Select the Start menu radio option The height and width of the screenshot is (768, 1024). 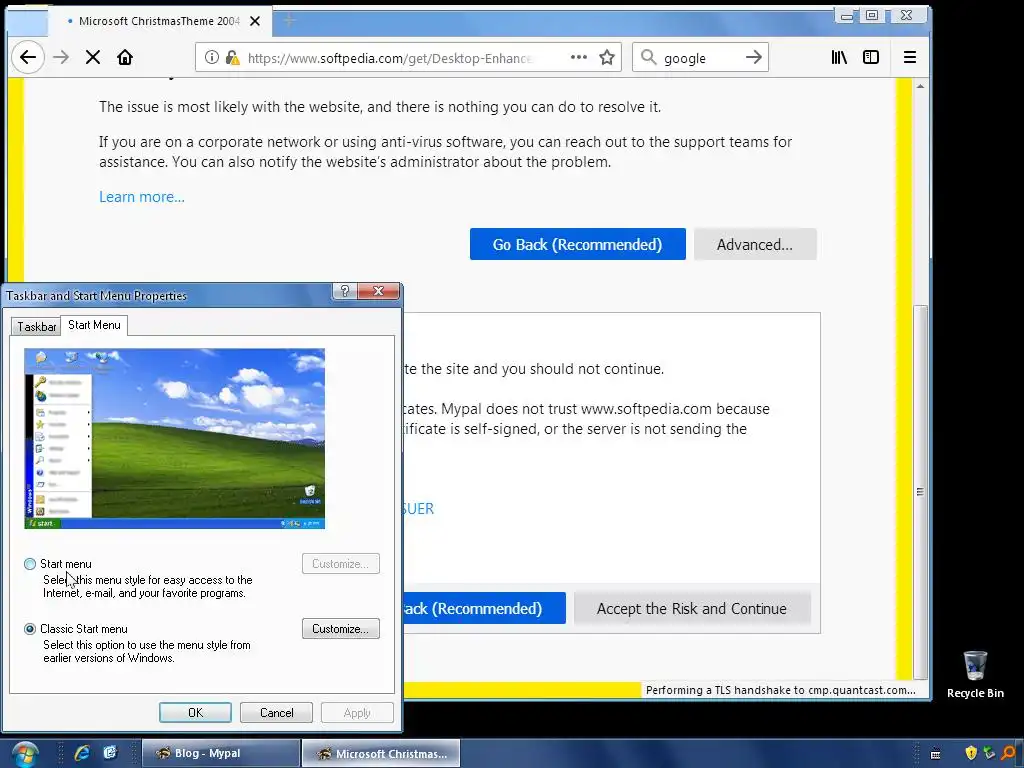[x=30, y=564]
